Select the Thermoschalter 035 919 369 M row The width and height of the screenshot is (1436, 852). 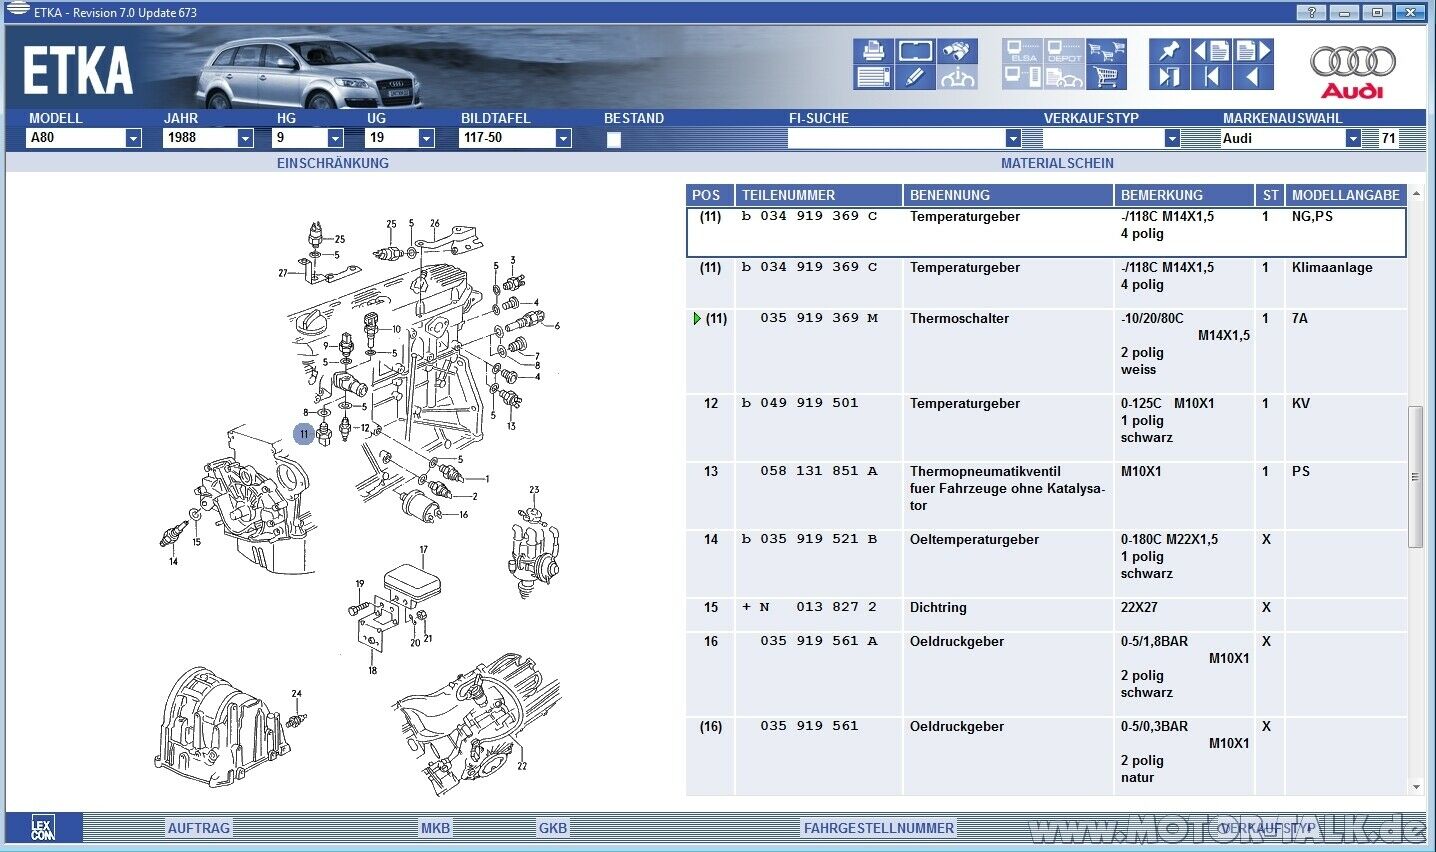point(1046,351)
